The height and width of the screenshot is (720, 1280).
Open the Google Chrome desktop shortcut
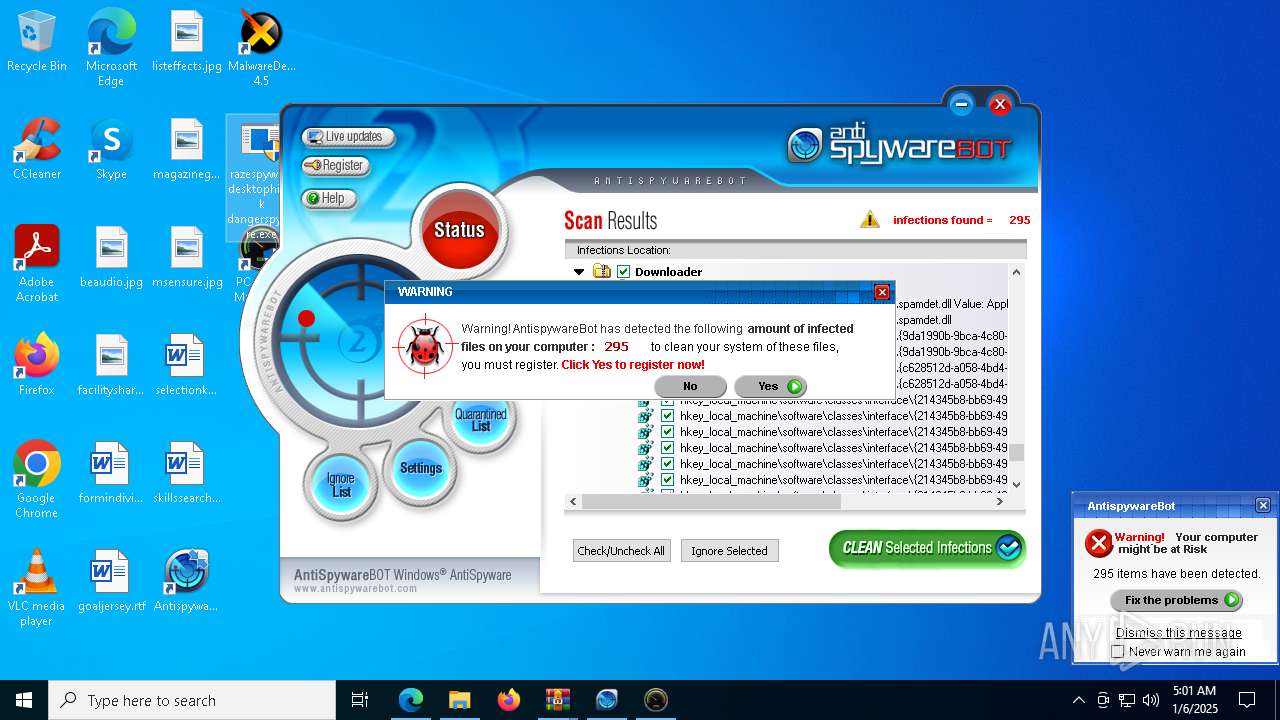pyautogui.click(x=37, y=480)
